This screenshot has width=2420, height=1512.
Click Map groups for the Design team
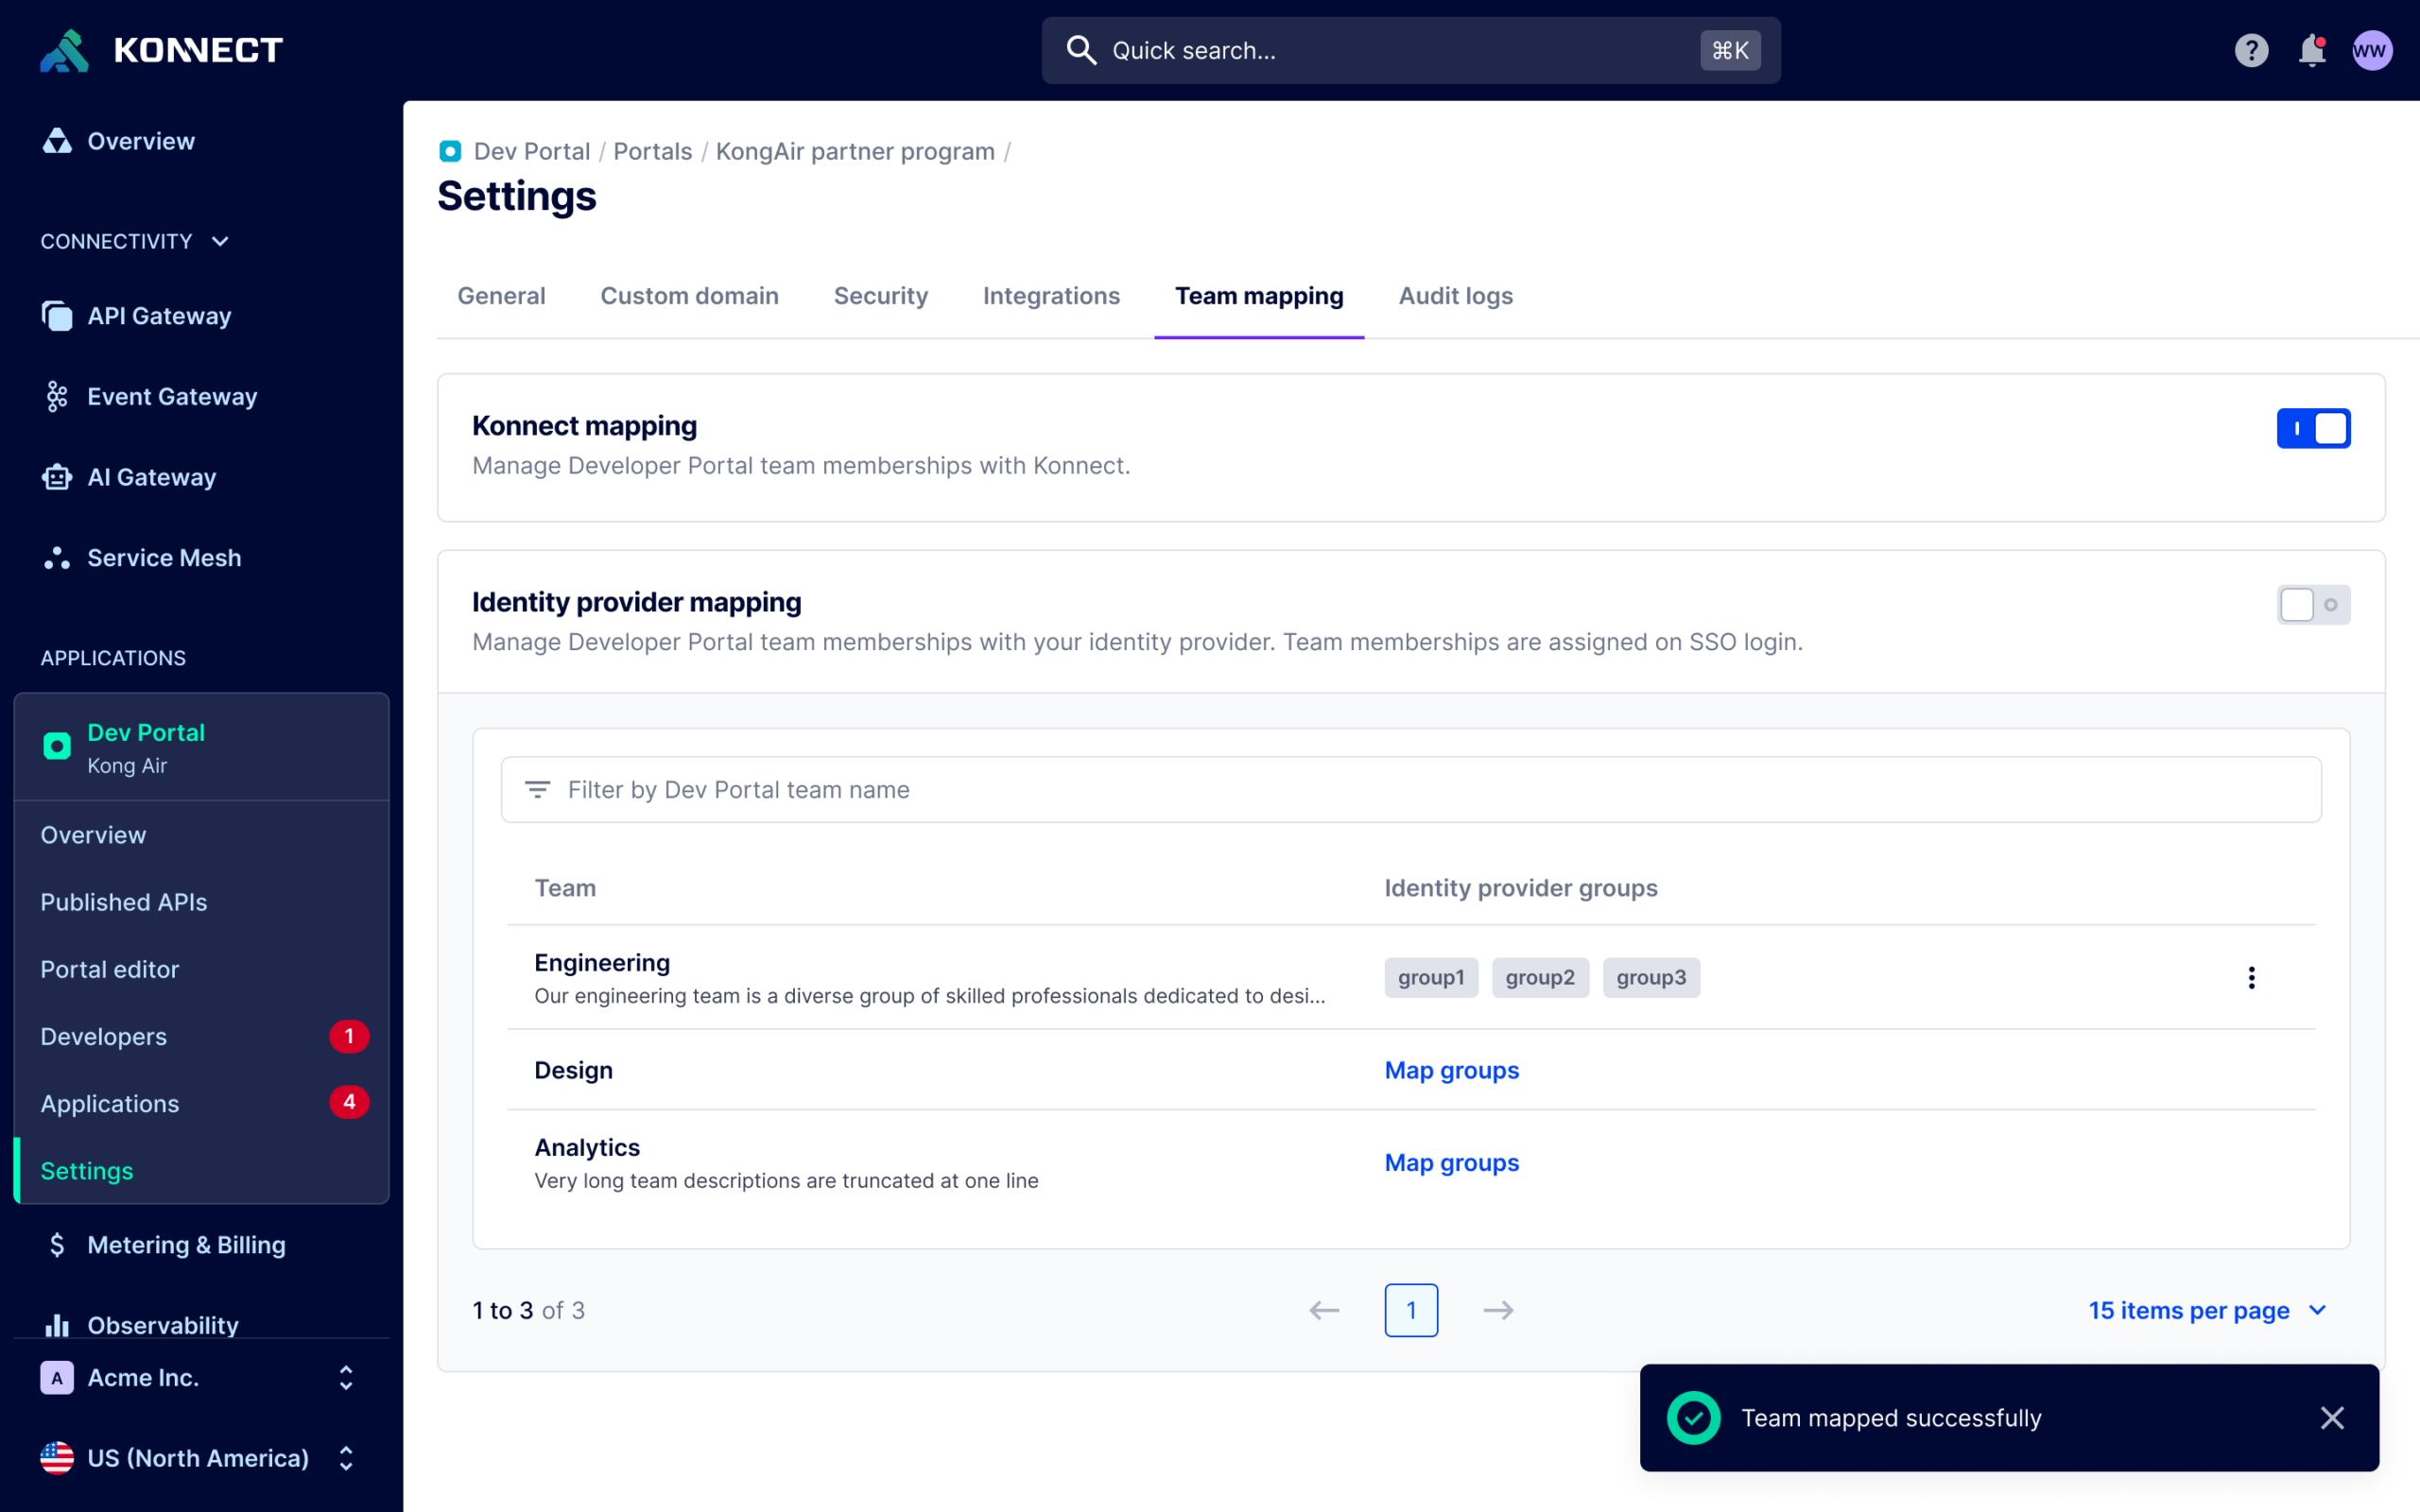coord(1451,1070)
